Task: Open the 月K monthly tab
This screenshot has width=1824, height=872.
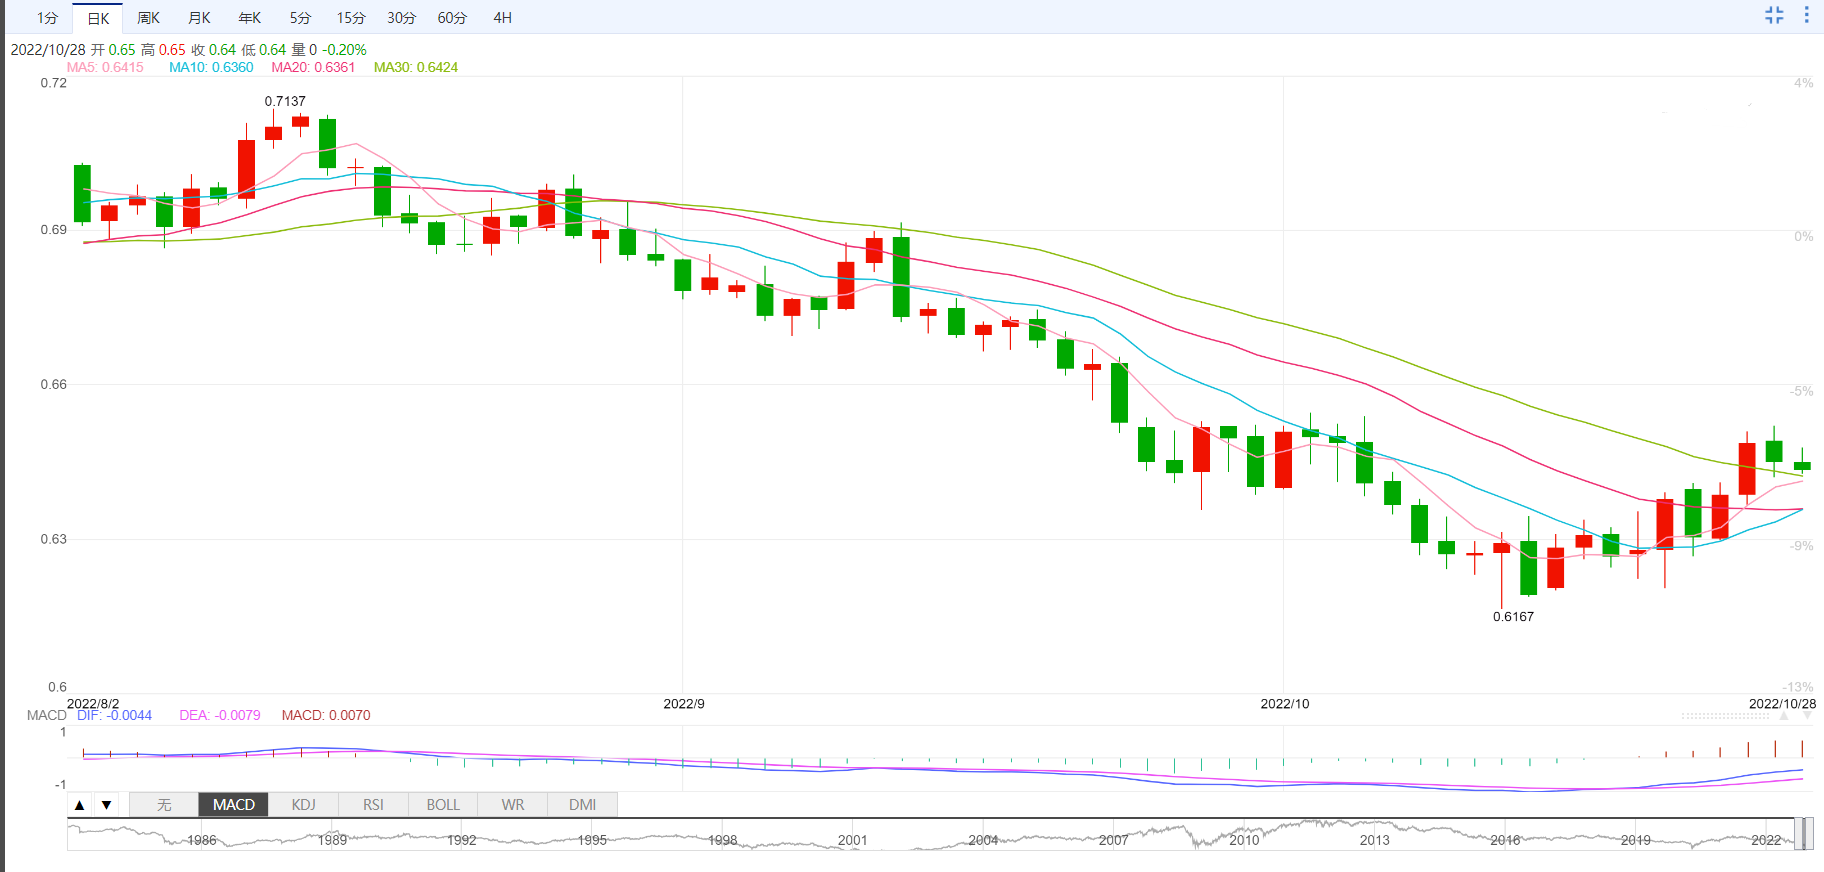Action: click(199, 18)
